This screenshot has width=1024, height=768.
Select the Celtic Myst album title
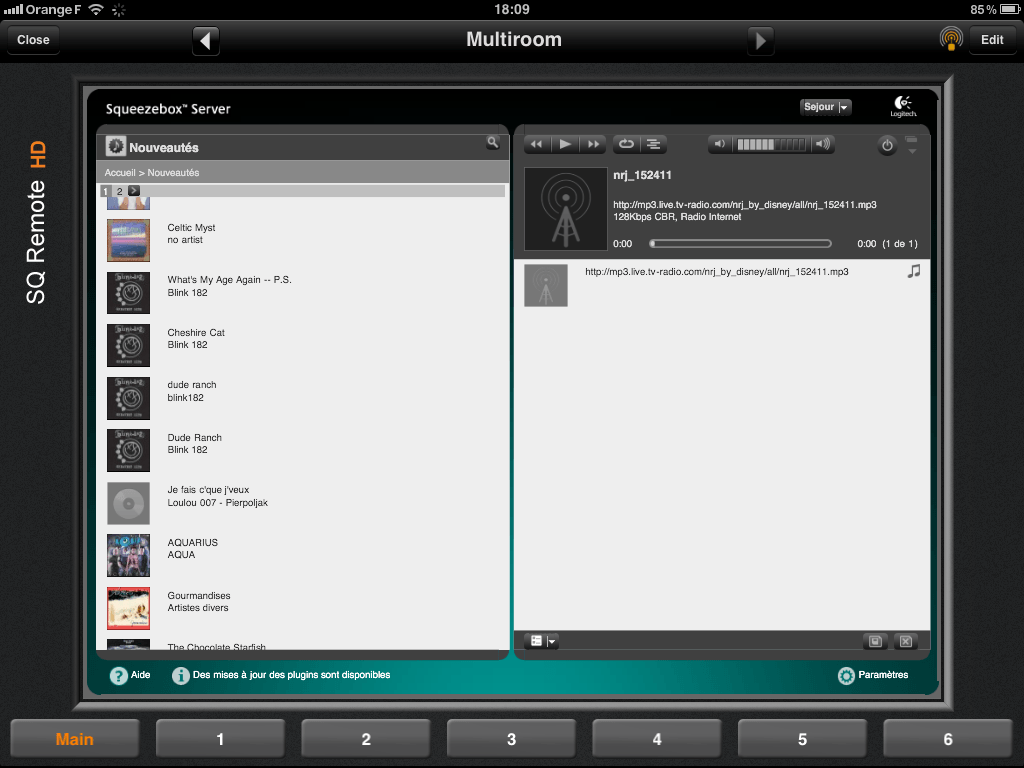(x=191, y=228)
